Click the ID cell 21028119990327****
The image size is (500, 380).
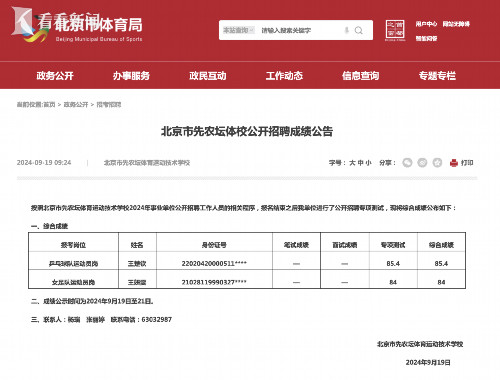coord(214,282)
